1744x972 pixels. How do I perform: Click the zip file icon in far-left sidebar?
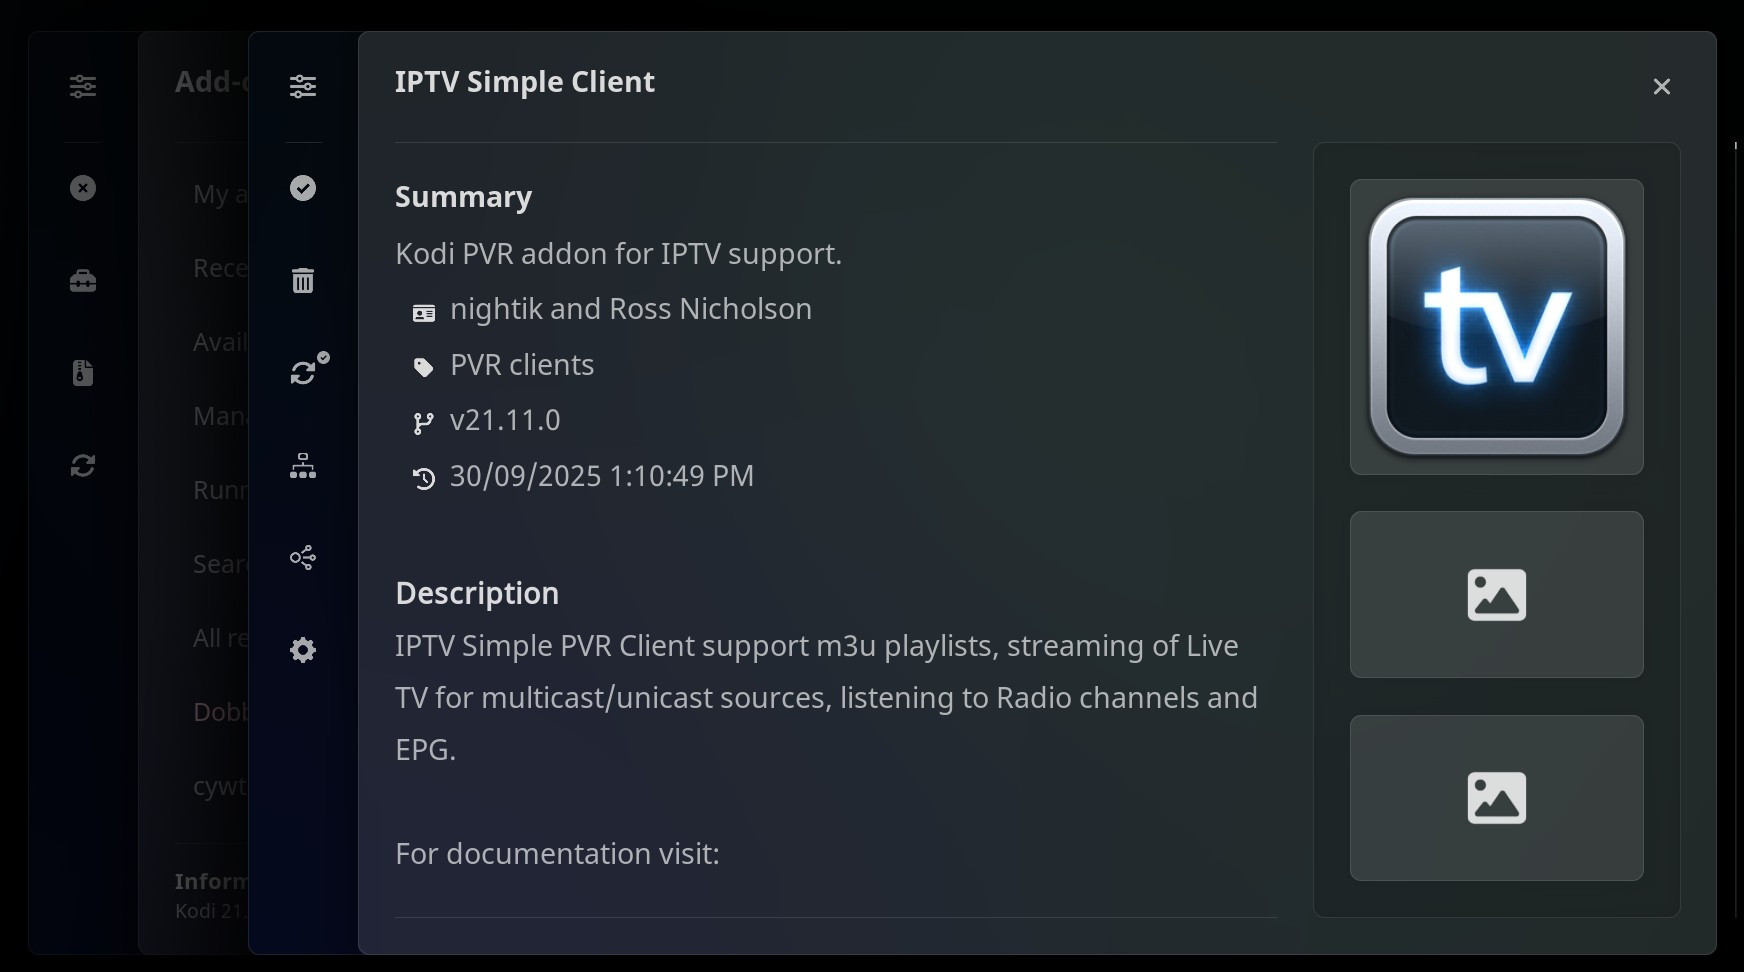[x=83, y=373]
